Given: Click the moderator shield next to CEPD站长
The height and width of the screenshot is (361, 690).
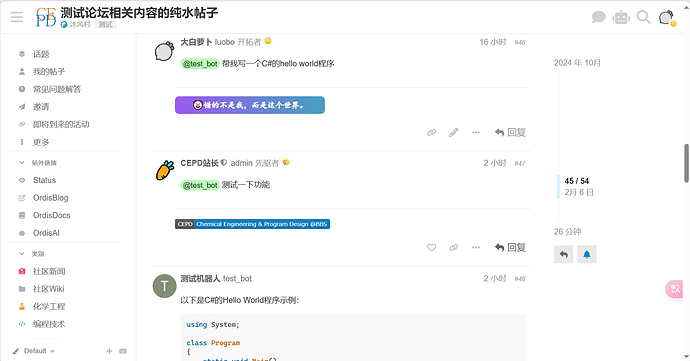Looking at the screenshot, I should click(x=224, y=162).
